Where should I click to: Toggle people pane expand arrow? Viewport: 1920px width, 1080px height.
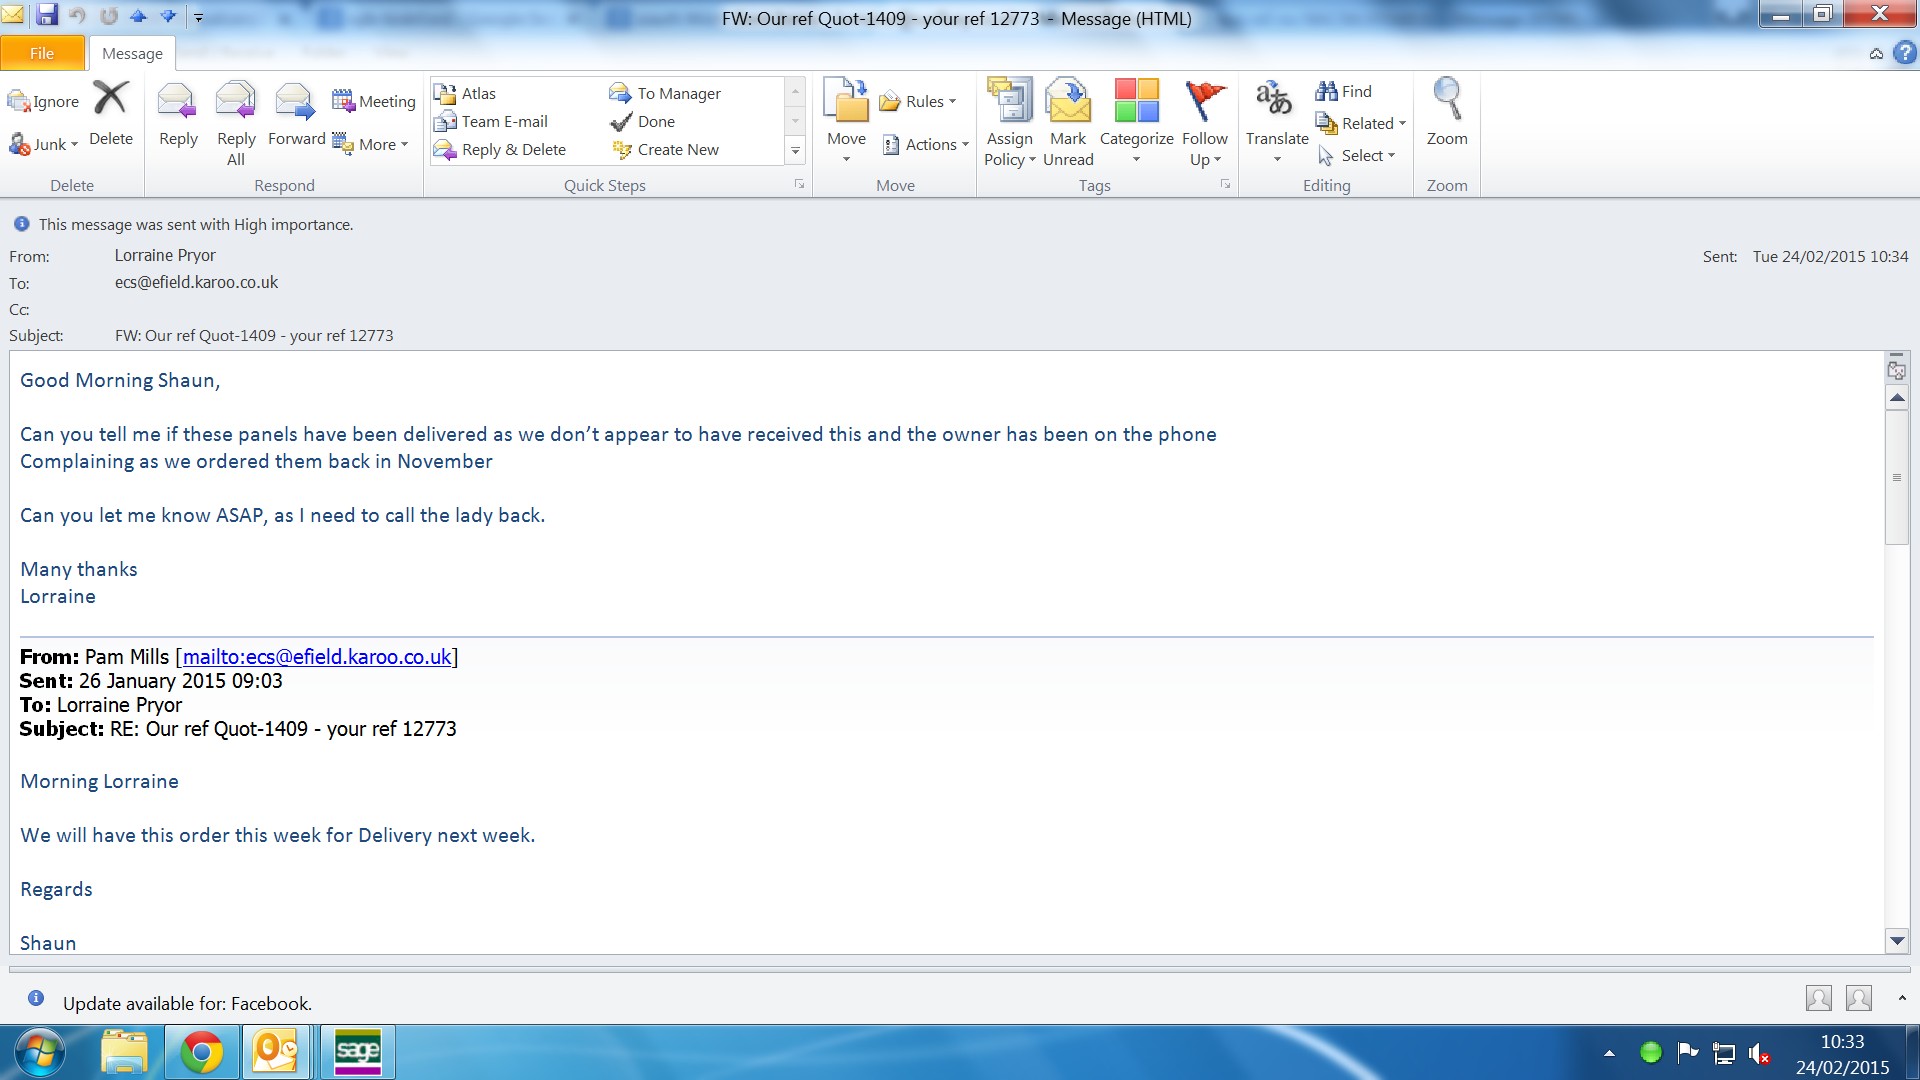(1902, 998)
